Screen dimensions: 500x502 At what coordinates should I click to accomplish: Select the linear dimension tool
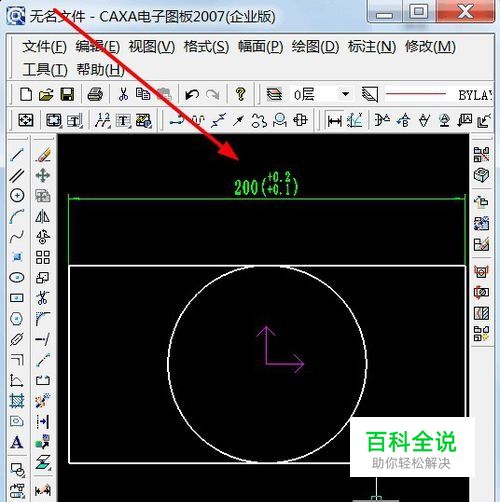tap(334, 121)
